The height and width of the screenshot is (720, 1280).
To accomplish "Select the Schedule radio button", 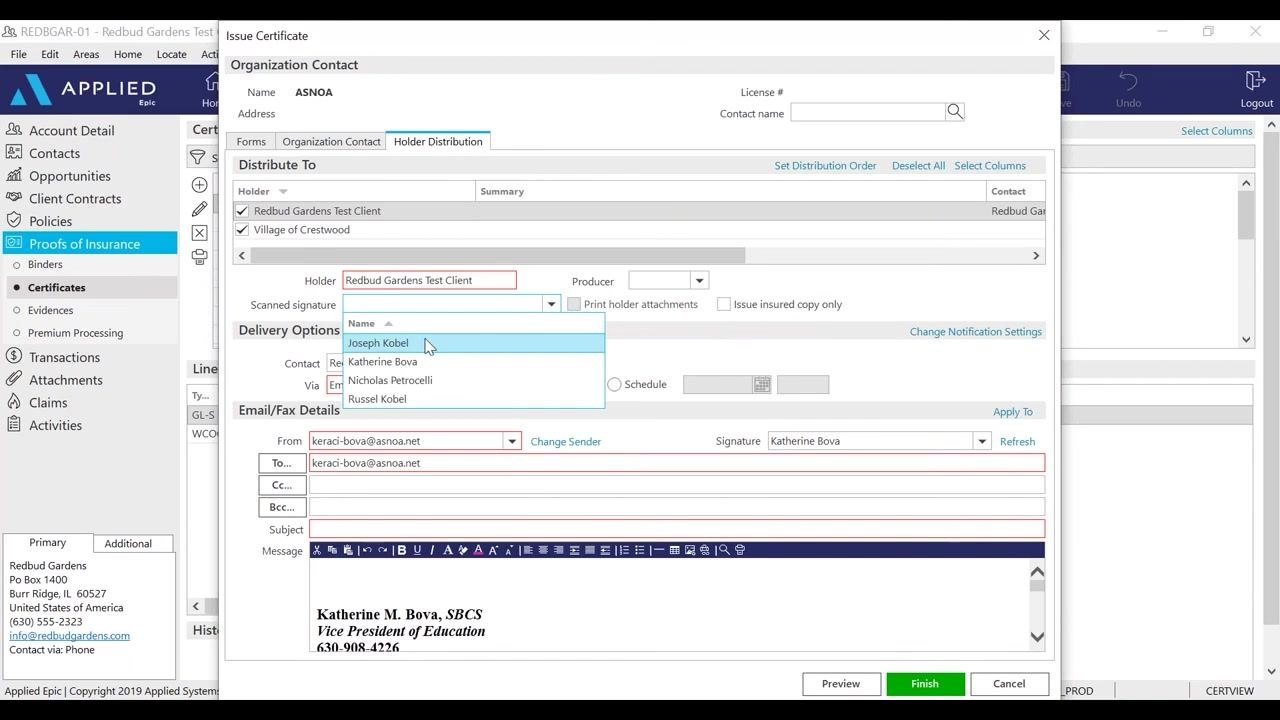I will [x=615, y=384].
